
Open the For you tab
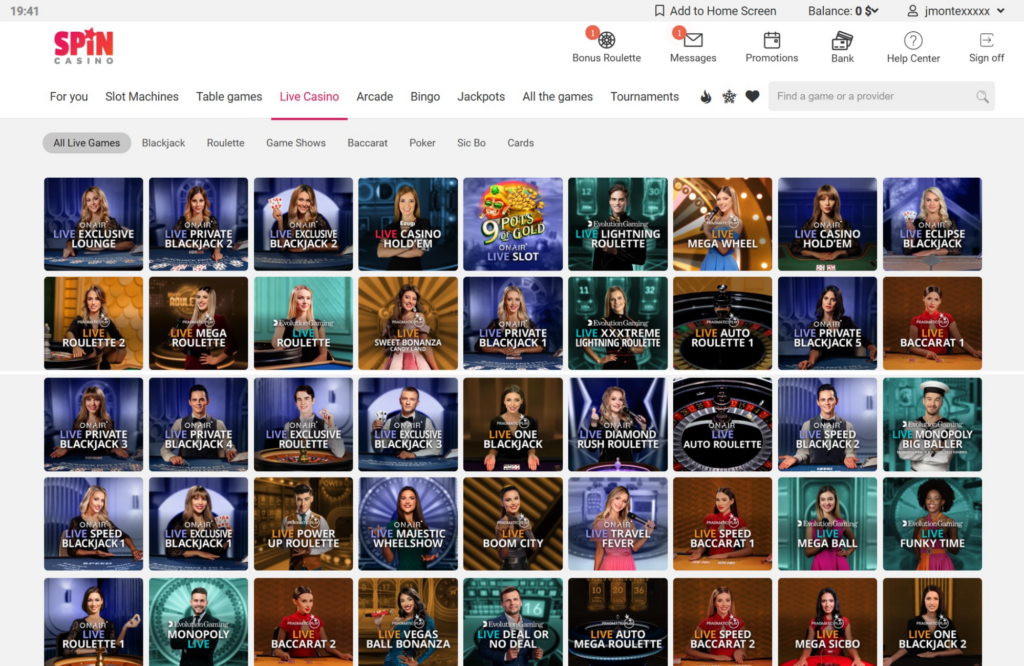pos(69,97)
